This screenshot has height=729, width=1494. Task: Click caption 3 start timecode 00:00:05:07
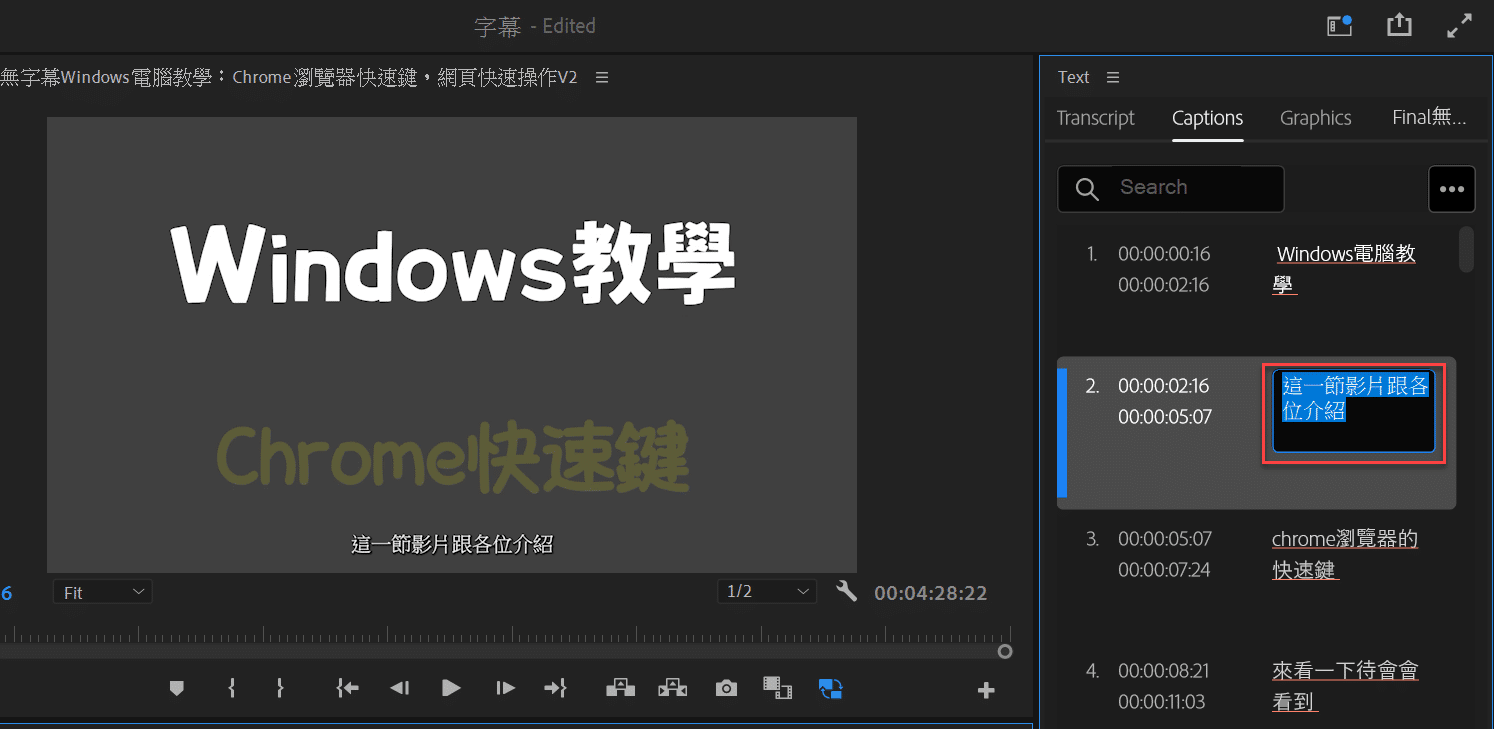click(x=1164, y=539)
